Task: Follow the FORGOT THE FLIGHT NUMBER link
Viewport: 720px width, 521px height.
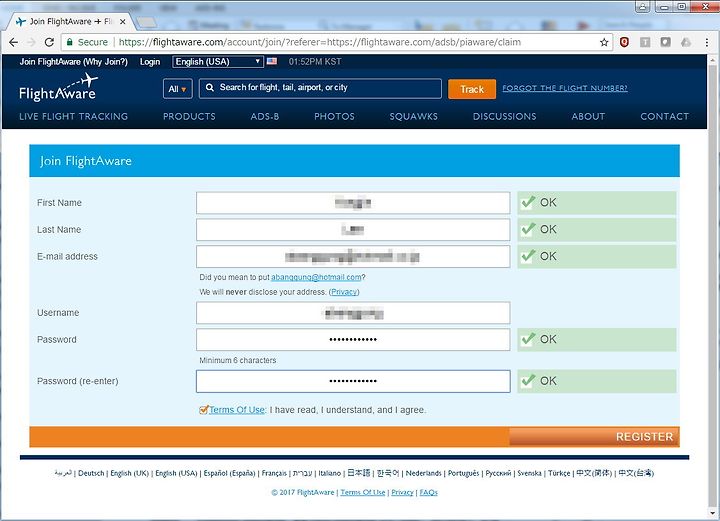Action: click(x=565, y=88)
